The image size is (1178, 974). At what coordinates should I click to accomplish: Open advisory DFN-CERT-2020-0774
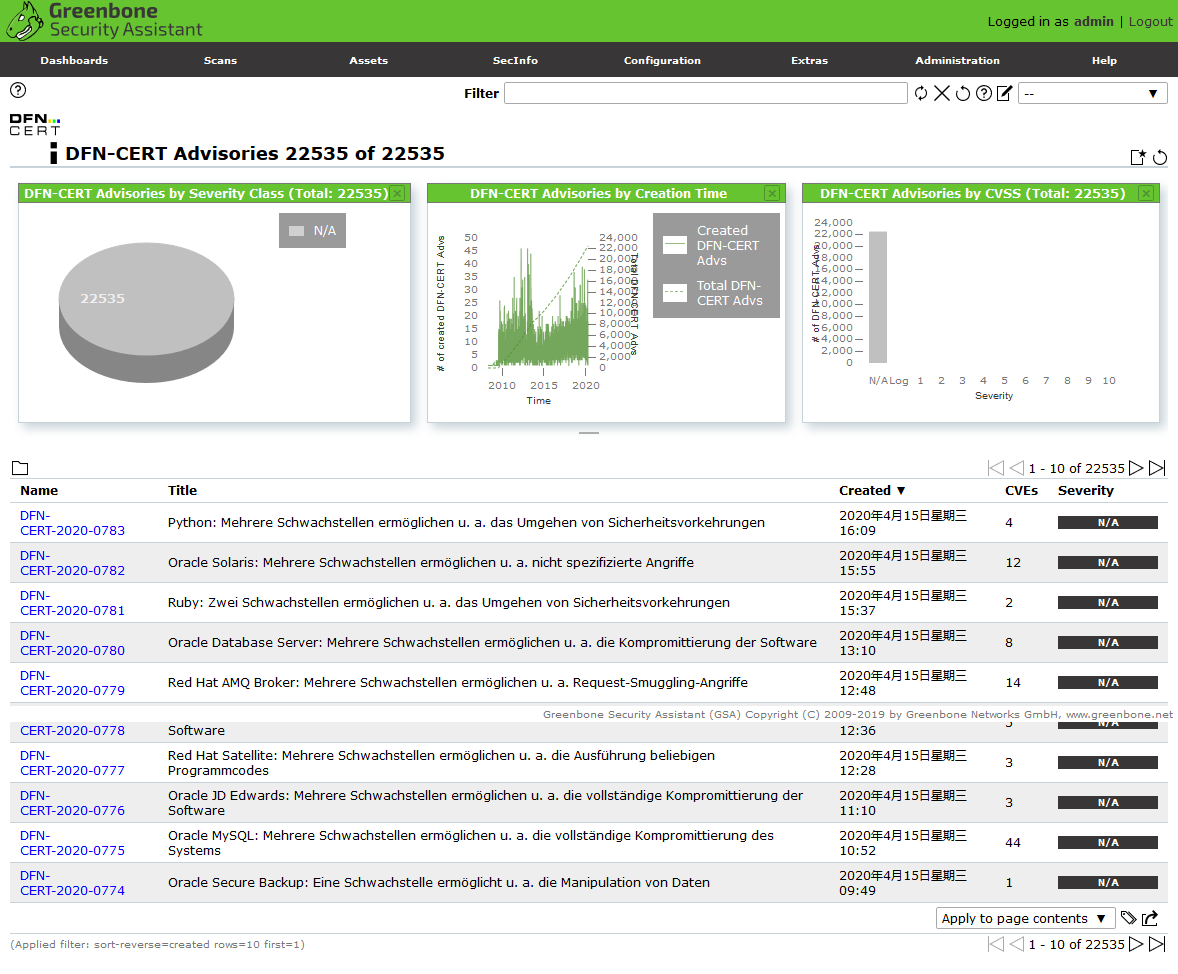72,882
